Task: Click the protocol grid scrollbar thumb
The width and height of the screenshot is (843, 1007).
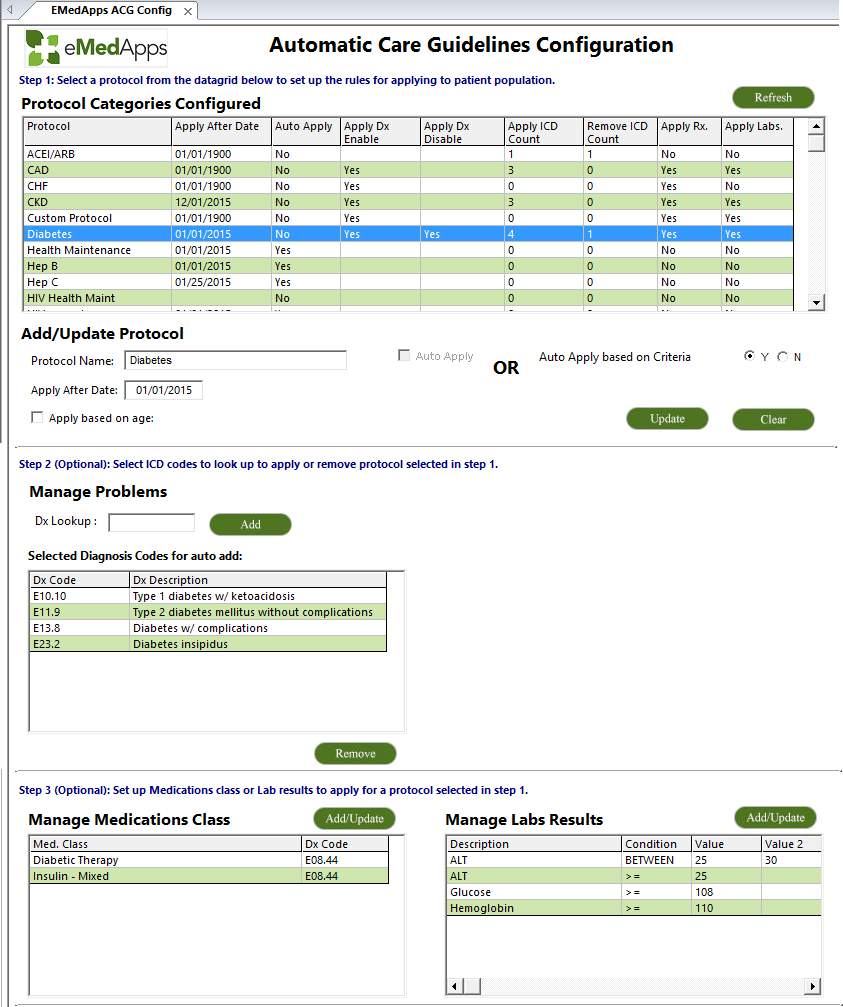Action: (816, 143)
